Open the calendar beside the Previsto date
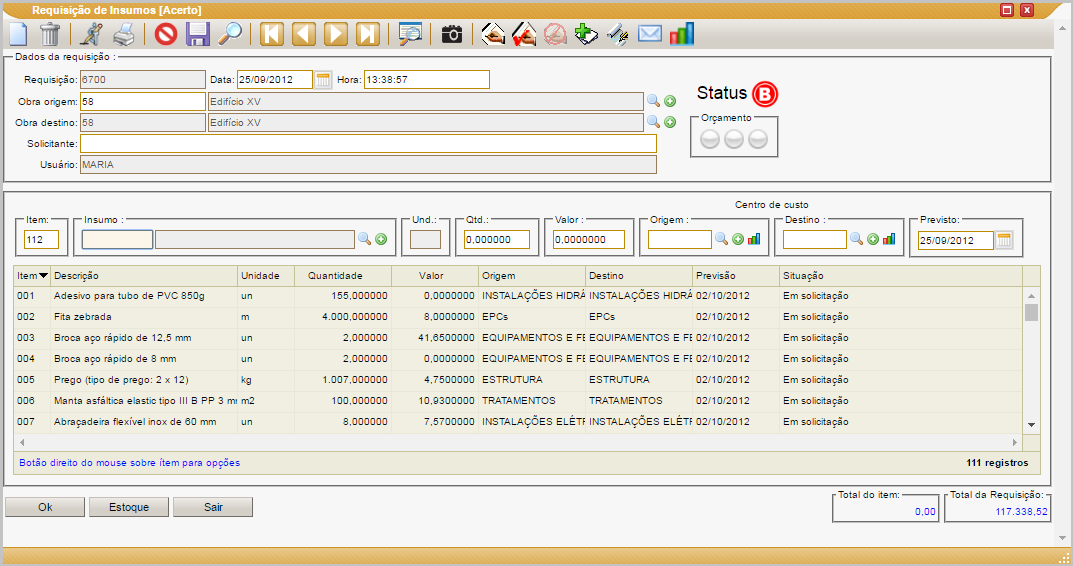 tap(1004, 240)
